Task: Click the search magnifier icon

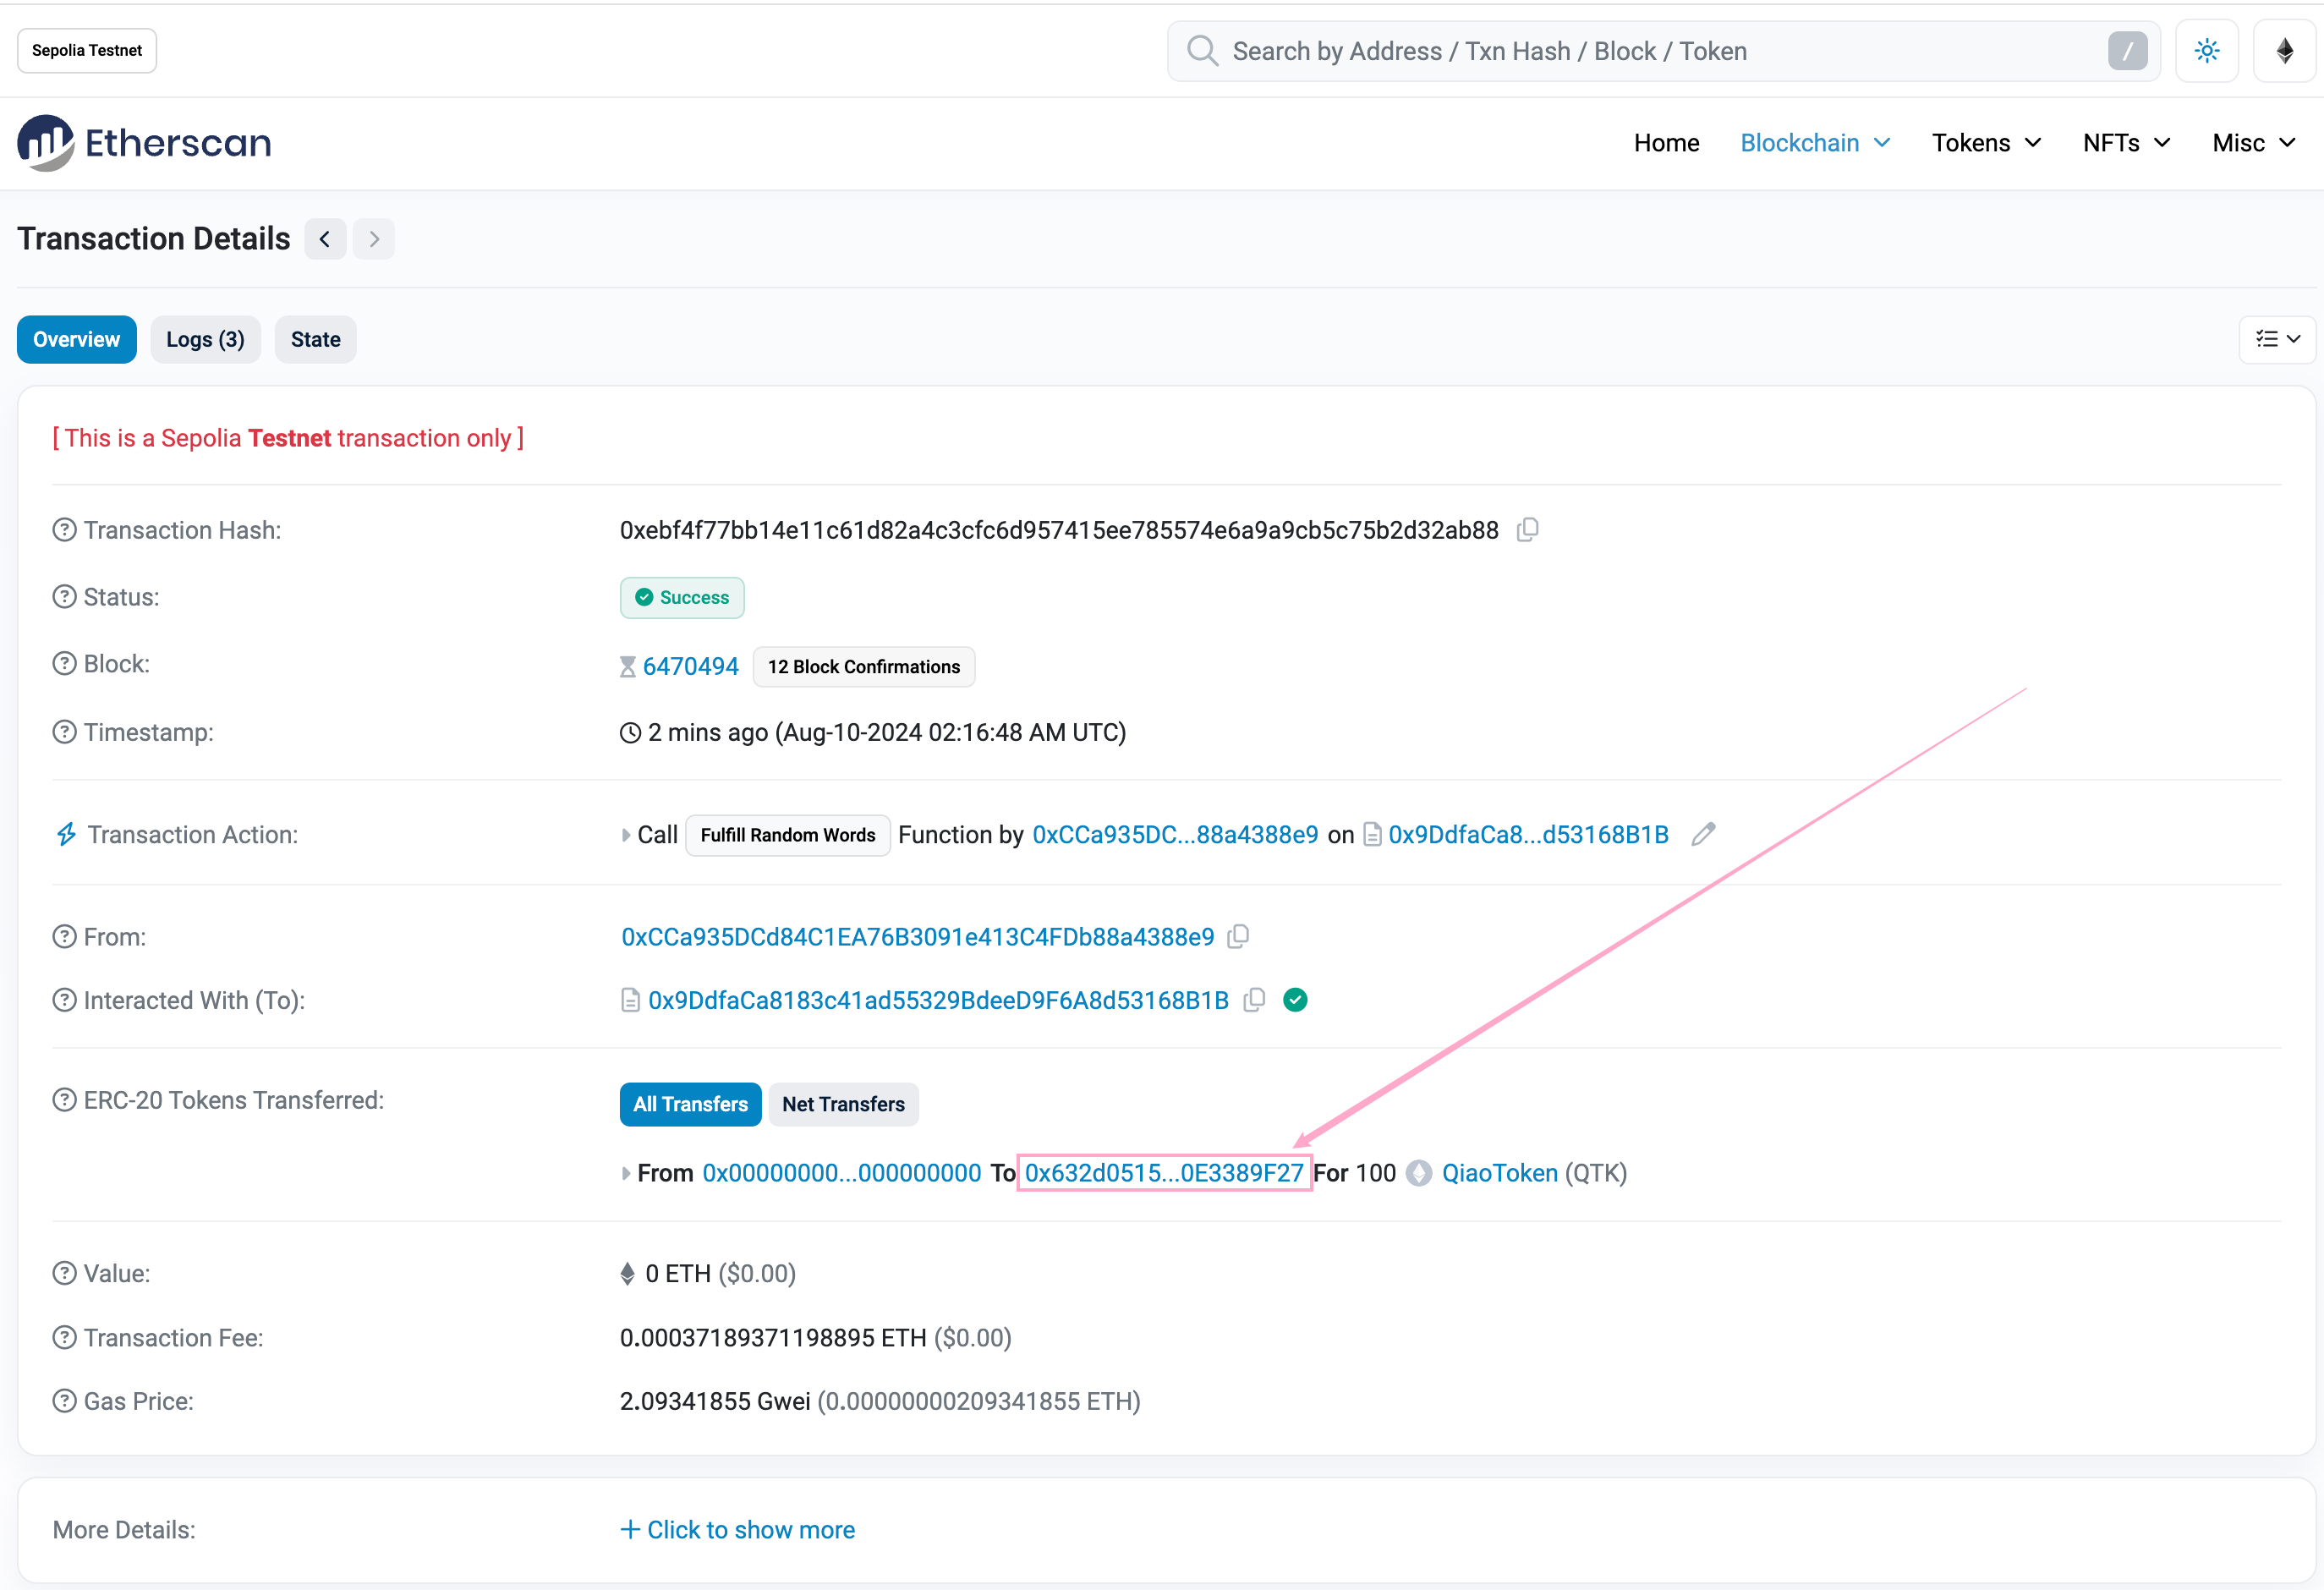Action: (1202, 51)
